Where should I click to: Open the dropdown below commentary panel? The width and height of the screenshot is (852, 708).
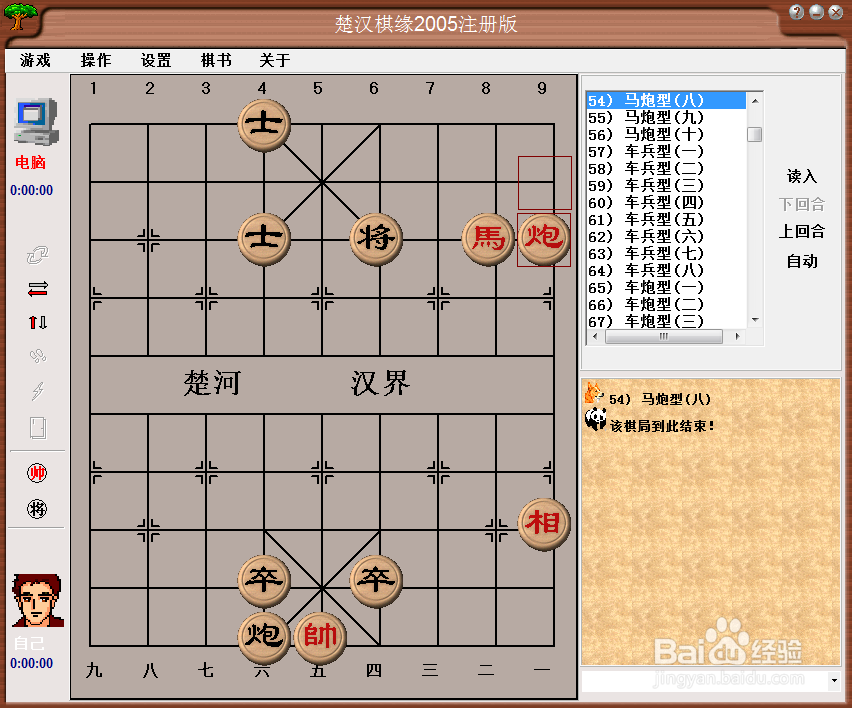click(x=834, y=680)
